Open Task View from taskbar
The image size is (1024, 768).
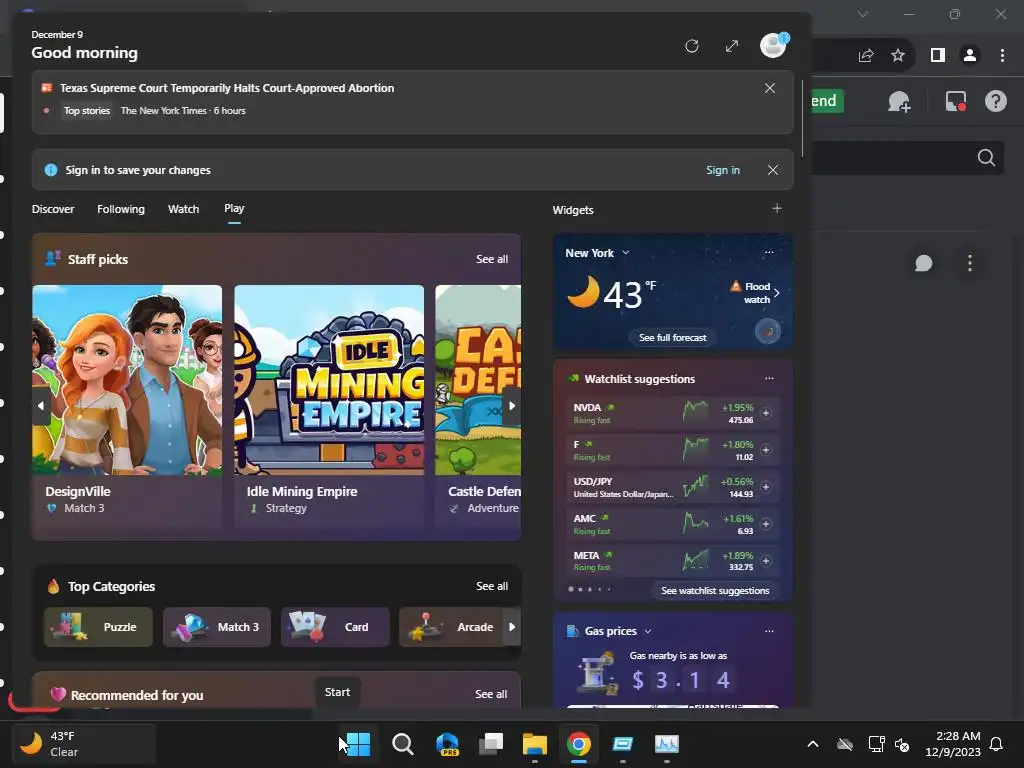pos(491,744)
